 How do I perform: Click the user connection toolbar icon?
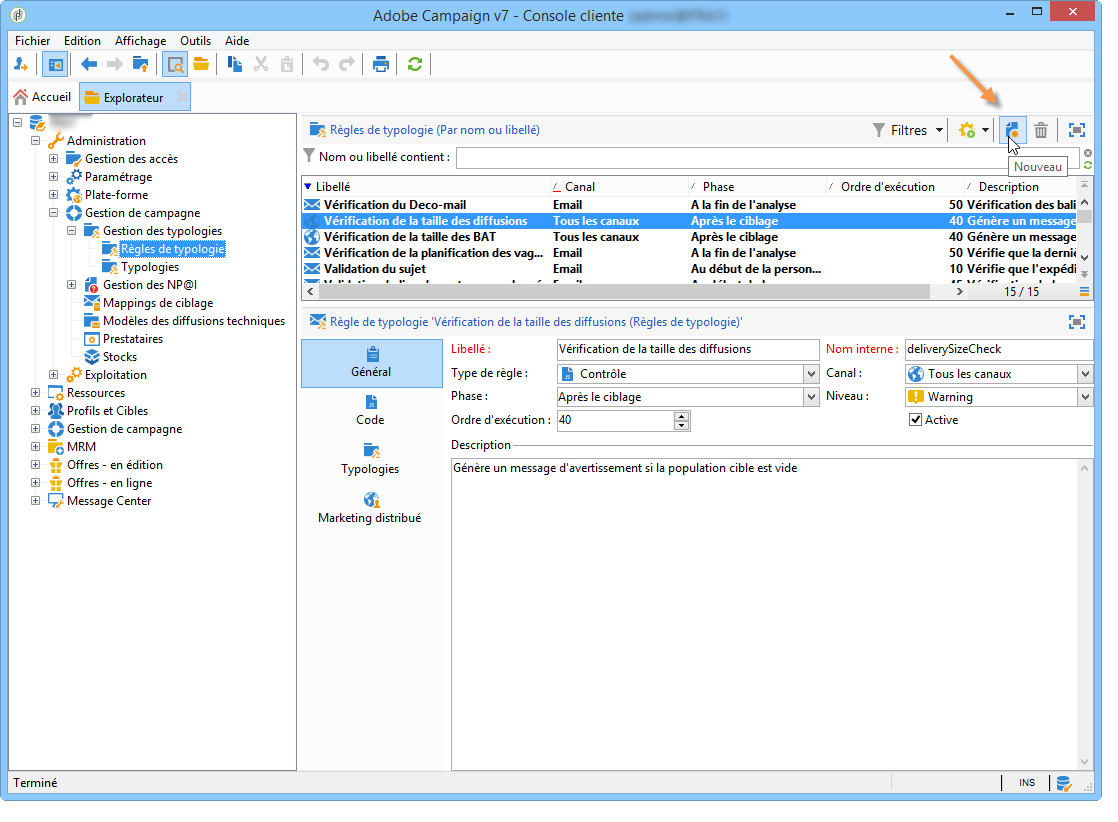click(x=21, y=65)
